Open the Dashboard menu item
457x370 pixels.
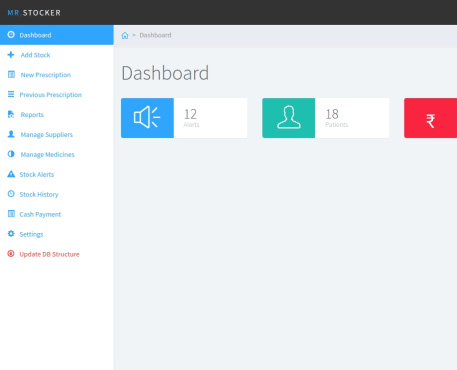click(x=57, y=35)
